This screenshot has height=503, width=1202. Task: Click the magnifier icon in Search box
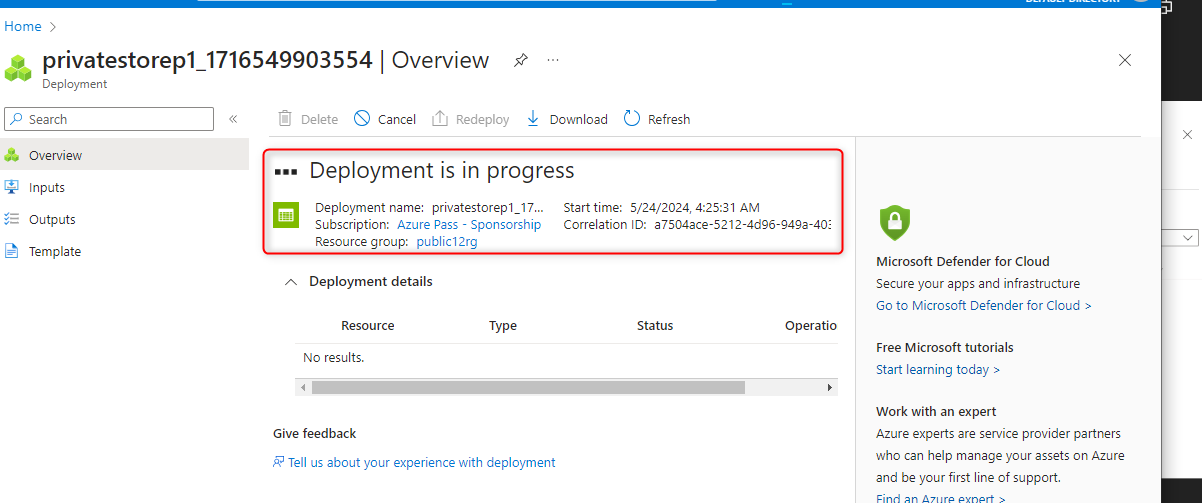(17, 119)
